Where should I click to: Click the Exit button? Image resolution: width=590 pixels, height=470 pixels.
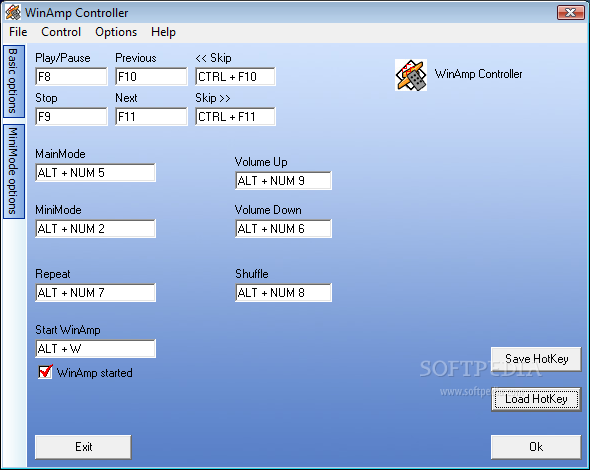[x=83, y=447]
